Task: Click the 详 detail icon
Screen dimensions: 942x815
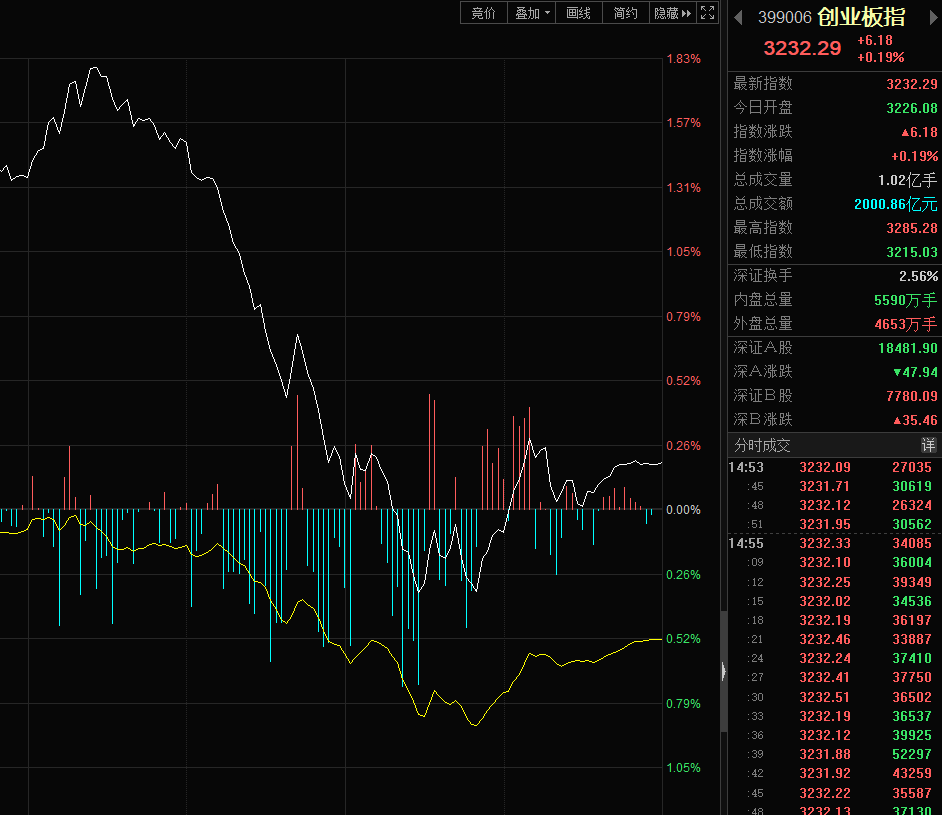Action: pyautogui.click(x=928, y=445)
